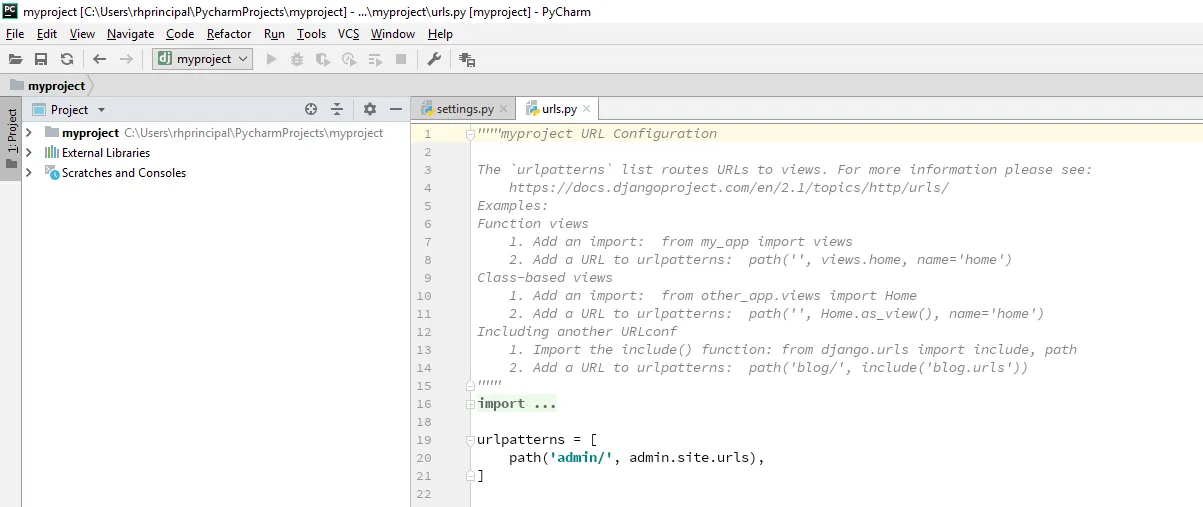The width and height of the screenshot is (1203, 507).
Task: Hide the Project panel with minus icon
Action: click(396, 109)
